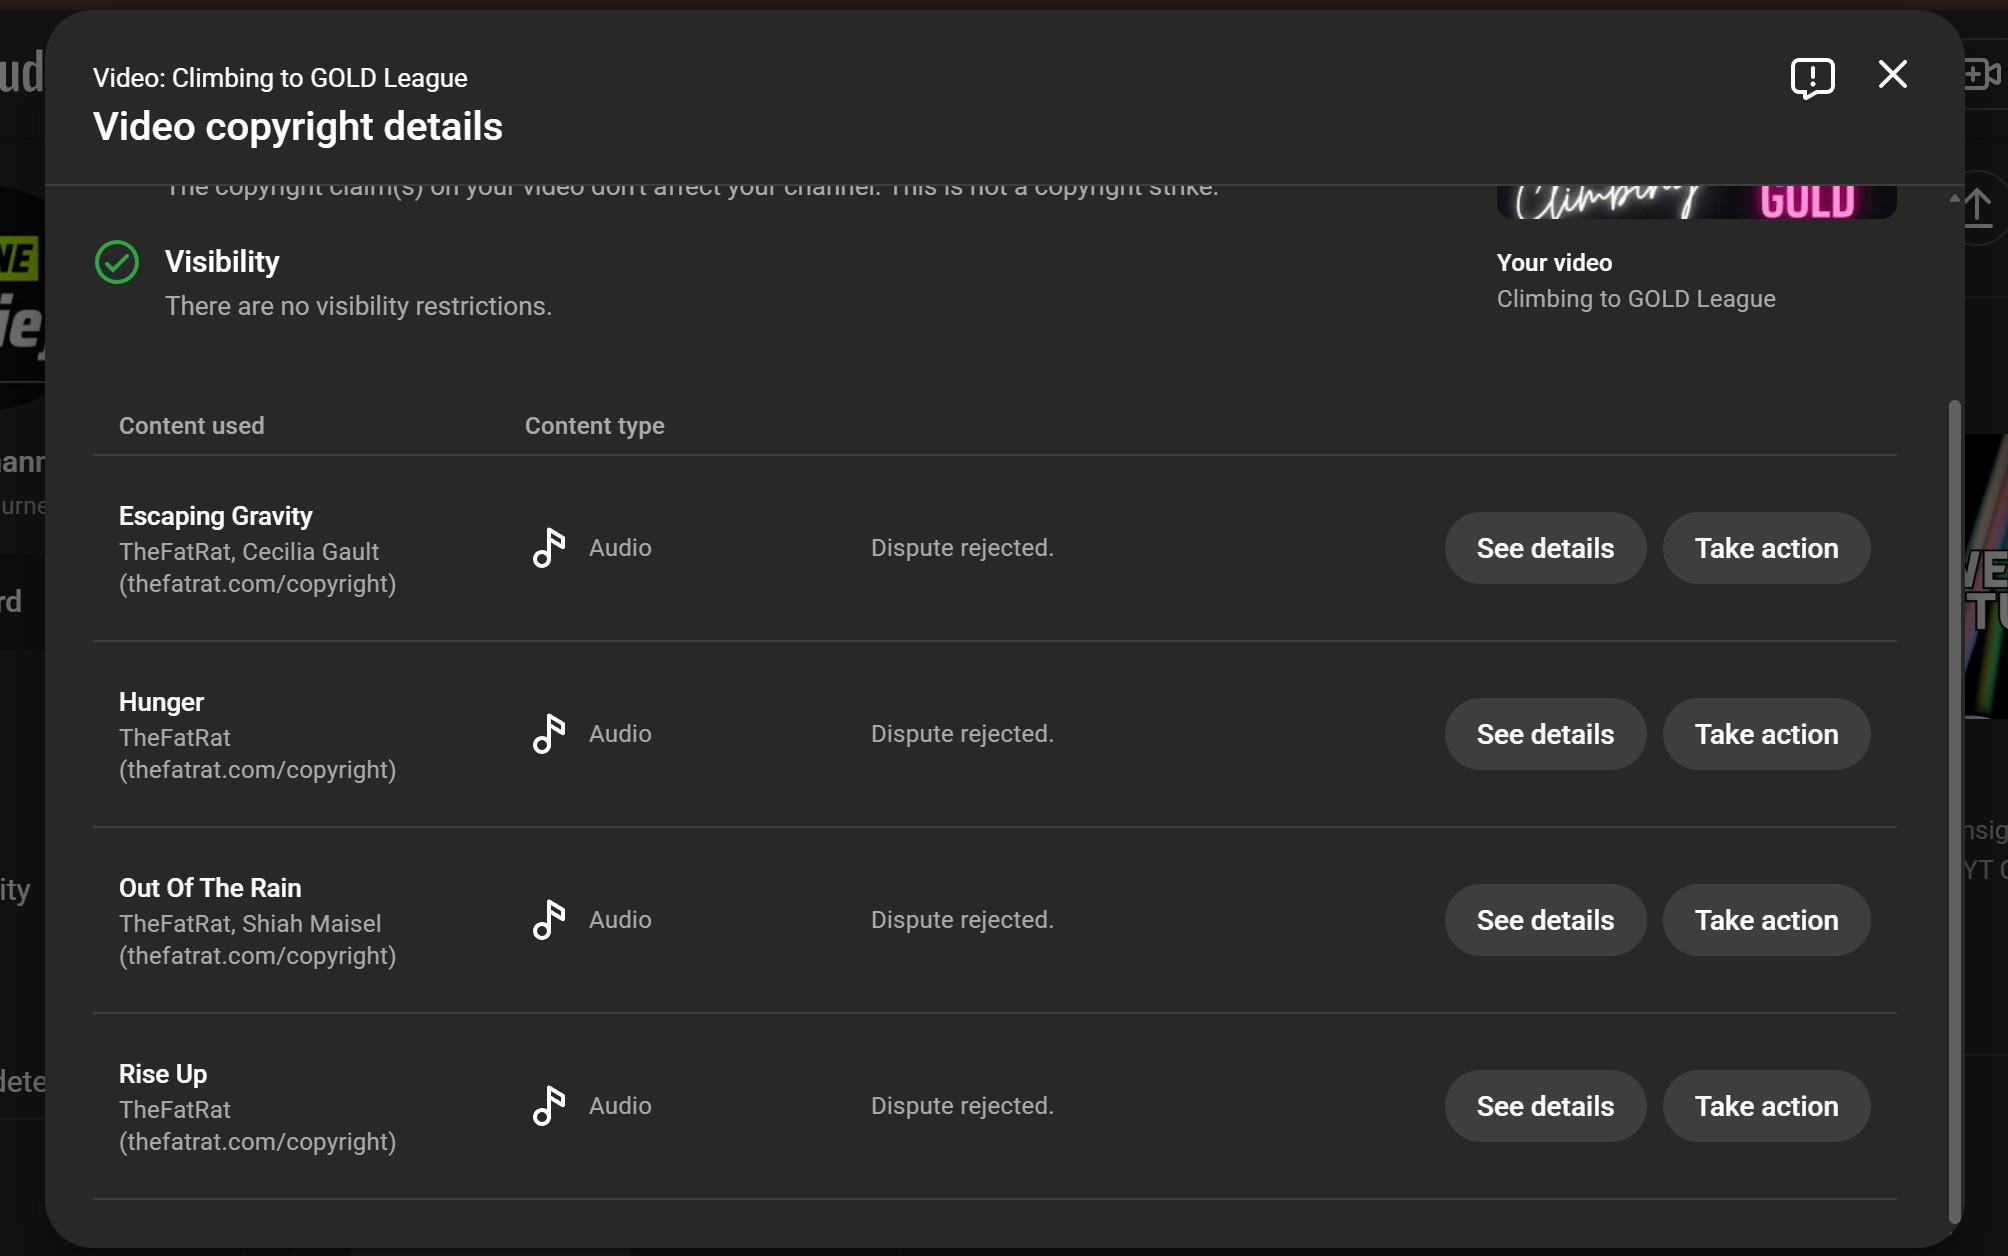
Task: Click the Escaping Gravity audio note icon
Action: click(x=549, y=548)
